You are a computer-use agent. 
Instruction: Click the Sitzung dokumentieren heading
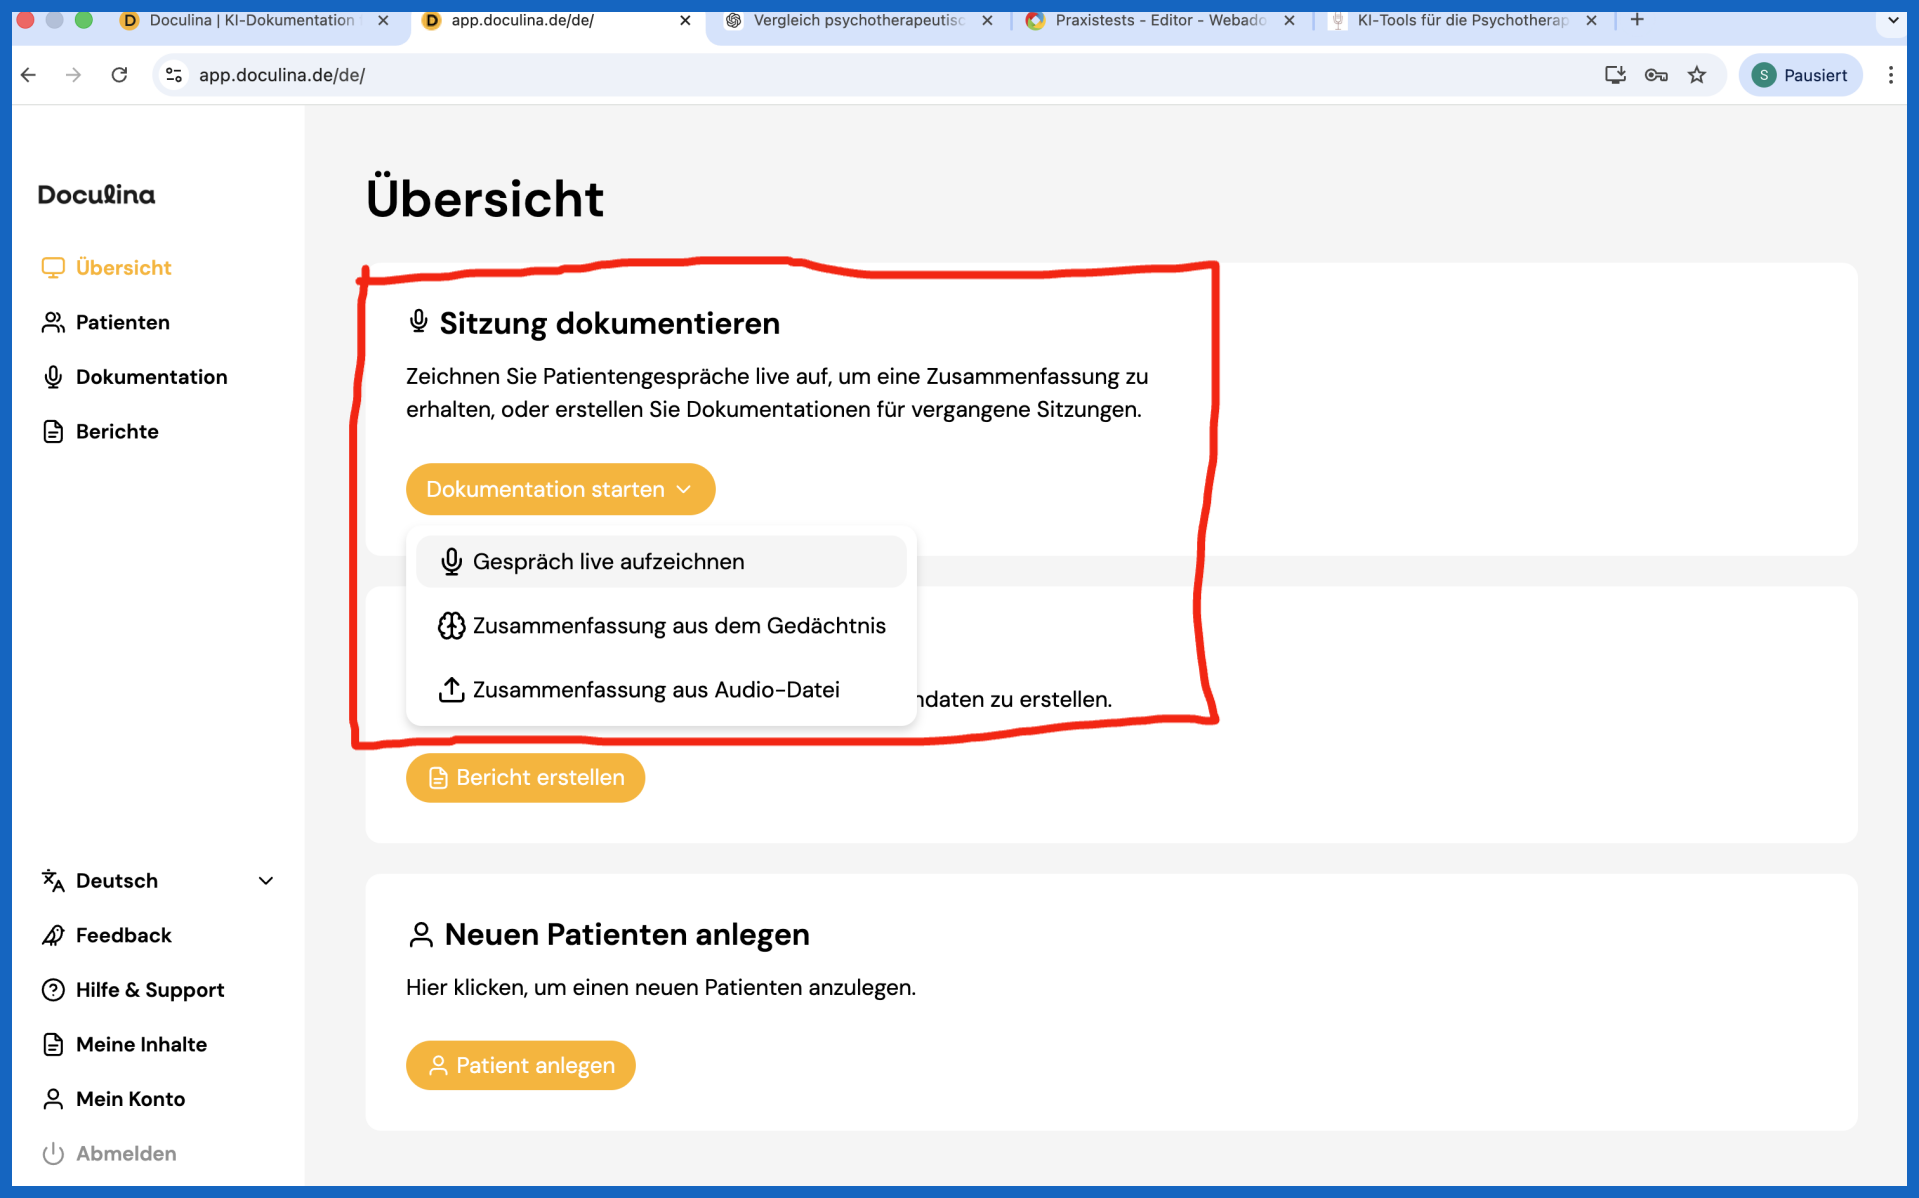point(610,323)
